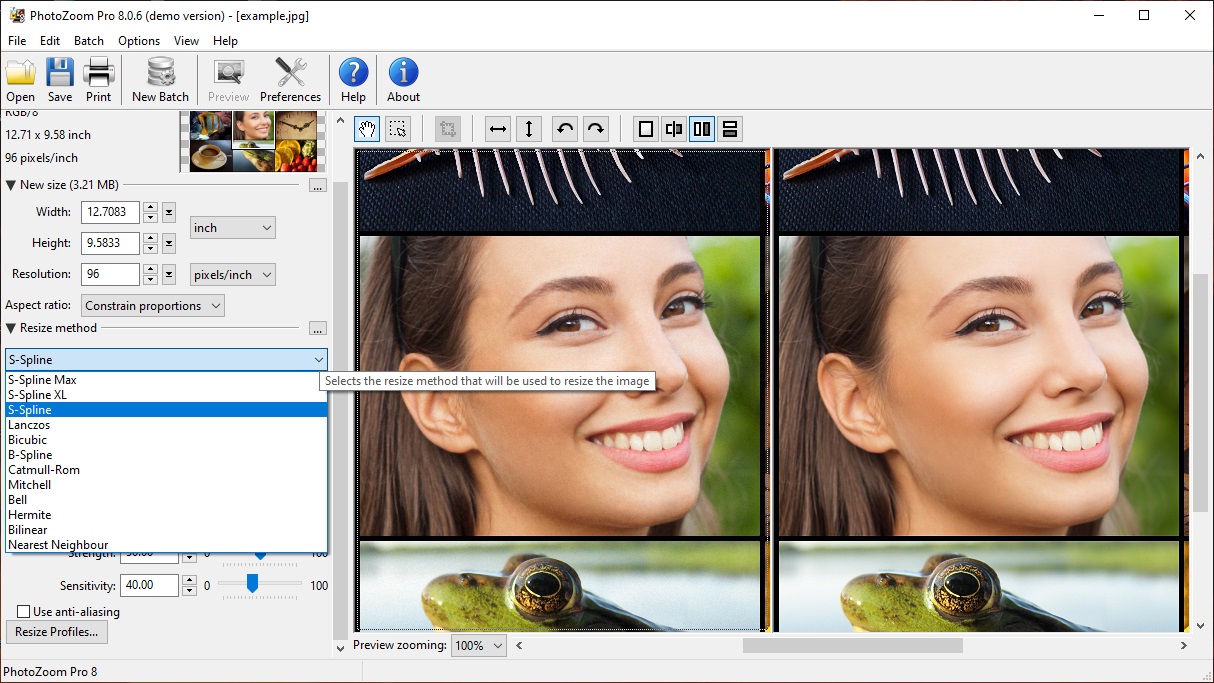Select Nearest Neighbour resize method
This screenshot has height=683, width=1214.
[58, 545]
